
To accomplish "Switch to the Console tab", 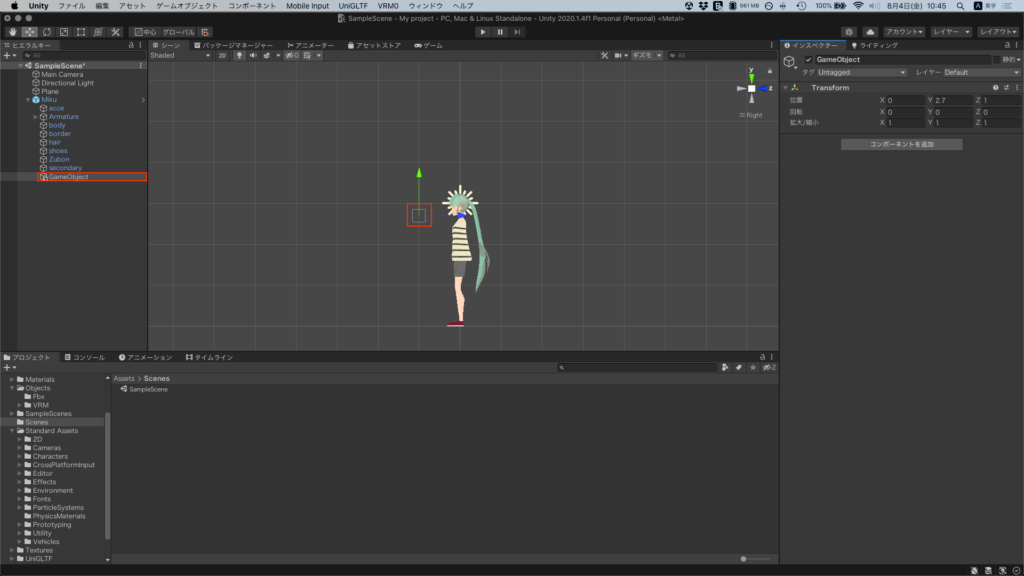I will pyautogui.click(x=85, y=357).
